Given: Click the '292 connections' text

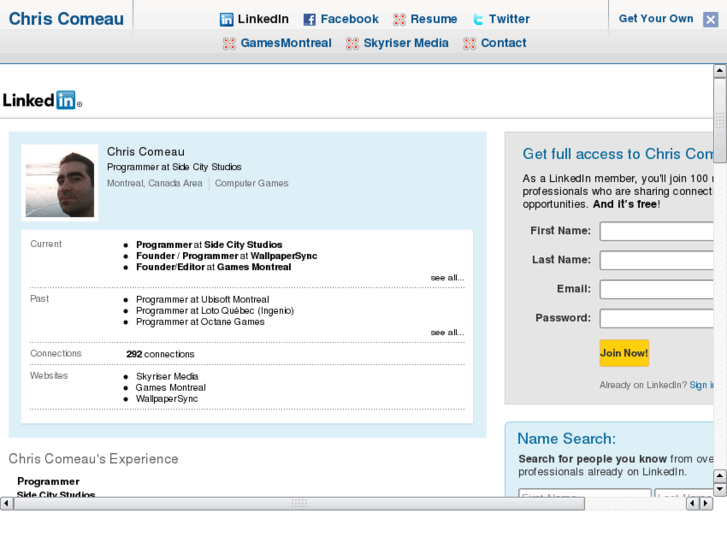Looking at the screenshot, I should (160, 354).
